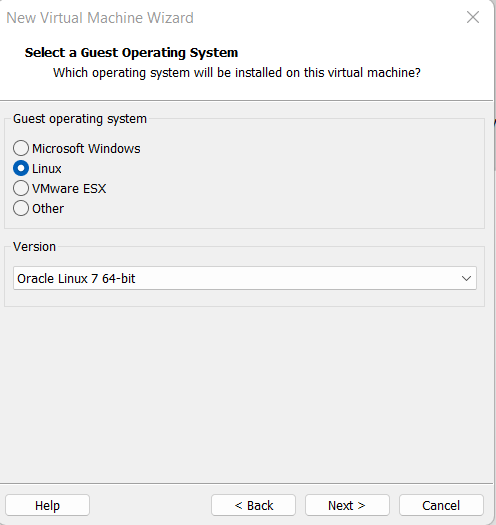Click the 'Microsoft Windows' text label
This screenshot has height=525, width=496.
86,149
